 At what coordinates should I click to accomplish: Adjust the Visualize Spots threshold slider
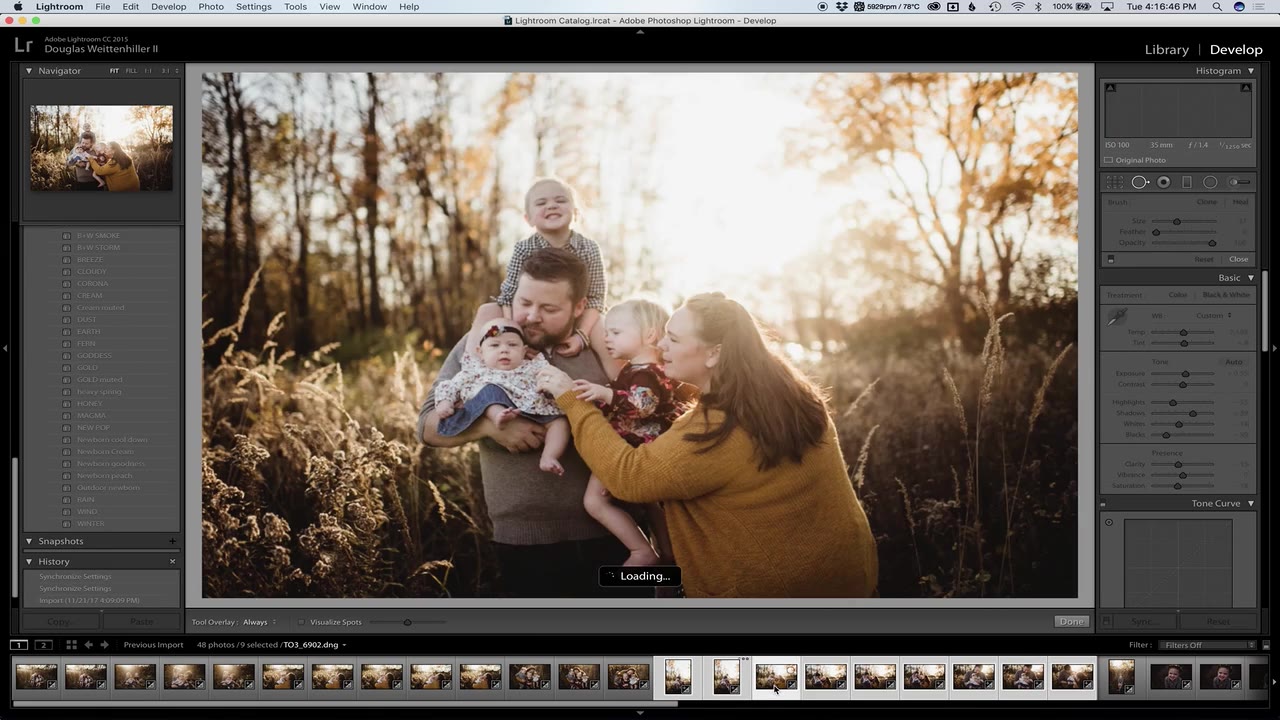tap(408, 622)
